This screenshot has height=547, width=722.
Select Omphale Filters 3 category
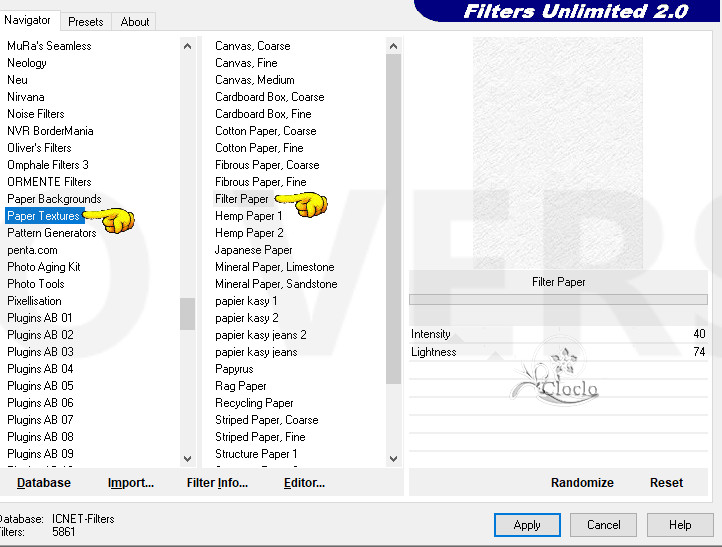point(48,165)
